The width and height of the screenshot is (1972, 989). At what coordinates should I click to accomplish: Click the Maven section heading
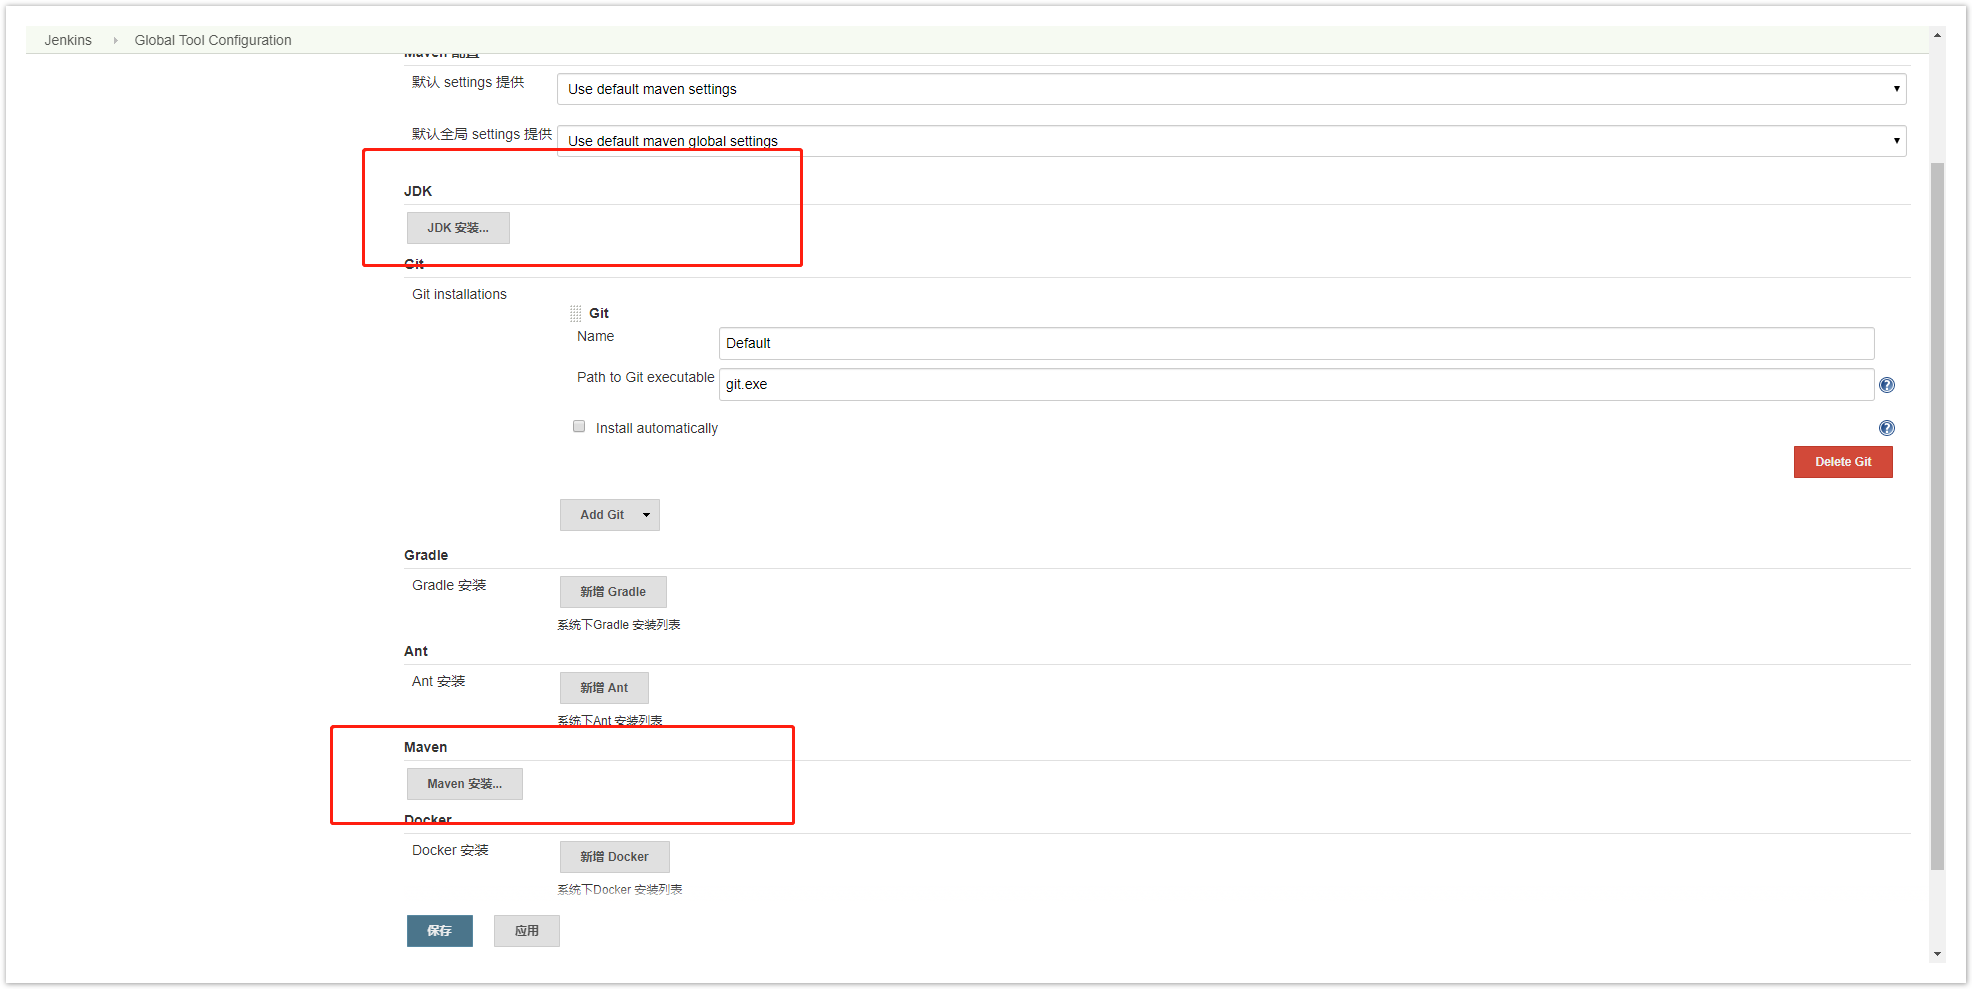[x=425, y=747]
